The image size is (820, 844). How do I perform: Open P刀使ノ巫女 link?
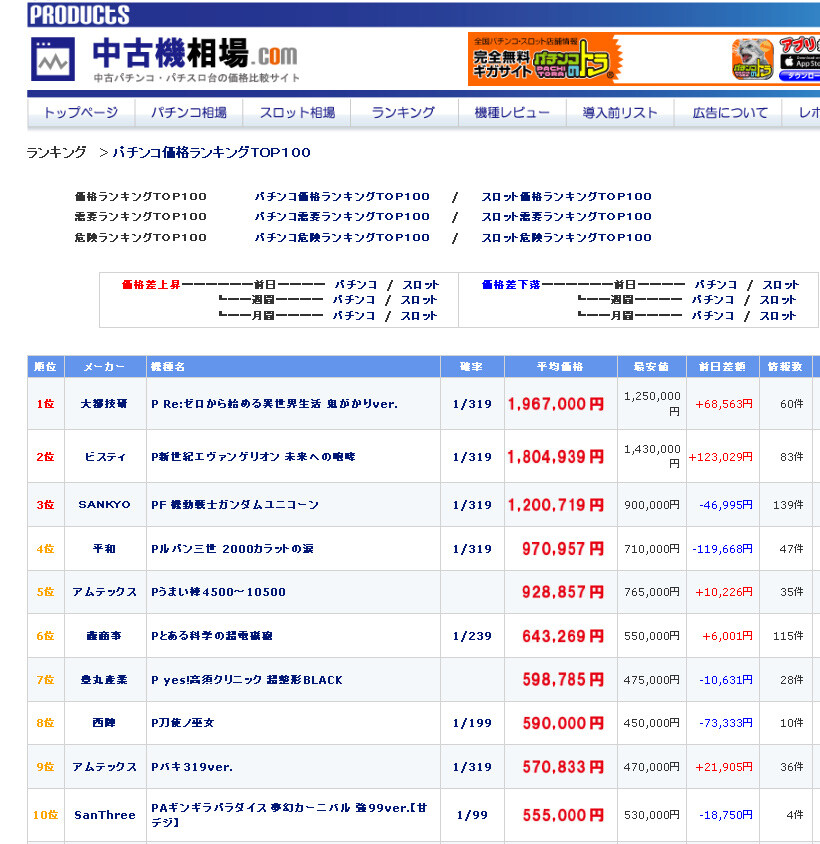point(183,723)
